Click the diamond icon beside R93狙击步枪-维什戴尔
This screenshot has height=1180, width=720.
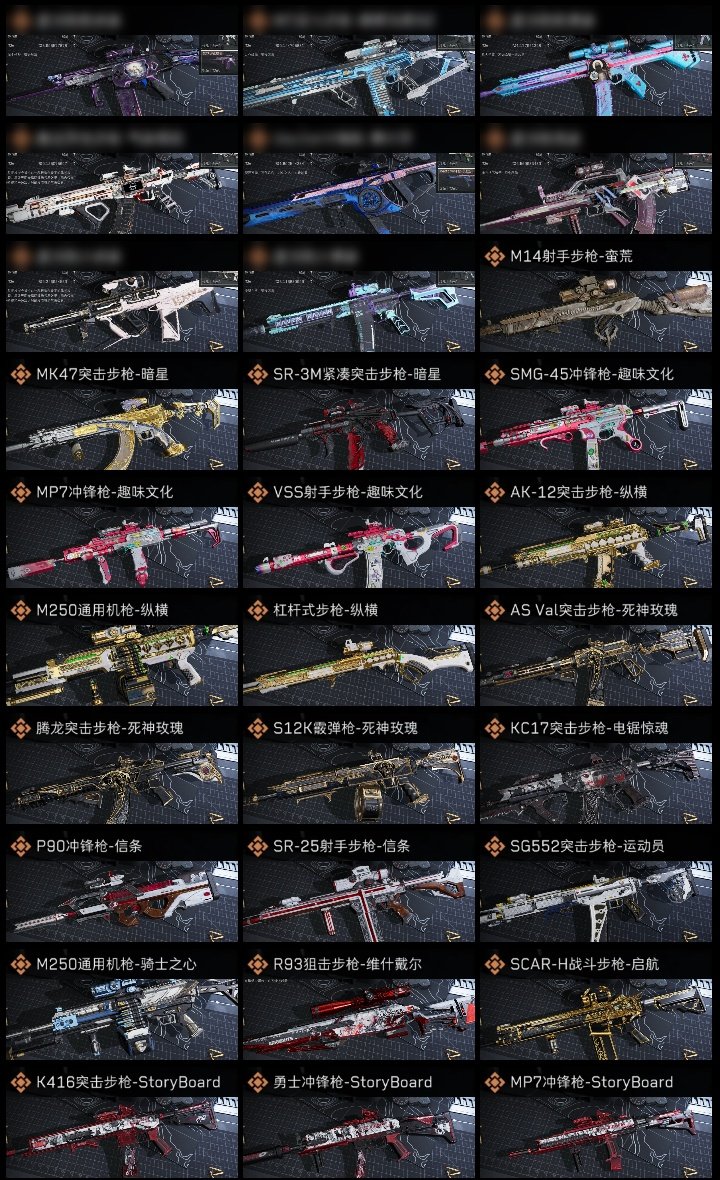[x=257, y=964]
